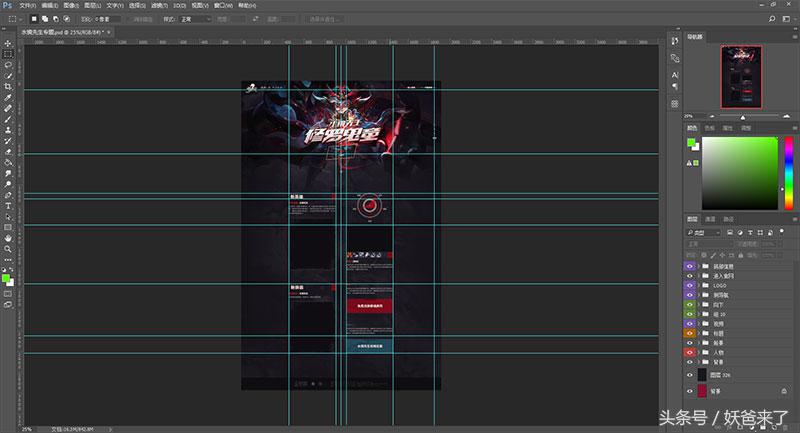The width and height of the screenshot is (800, 433).
Task: Select the Horizontal Type tool
Action: (x=8, y=206)
